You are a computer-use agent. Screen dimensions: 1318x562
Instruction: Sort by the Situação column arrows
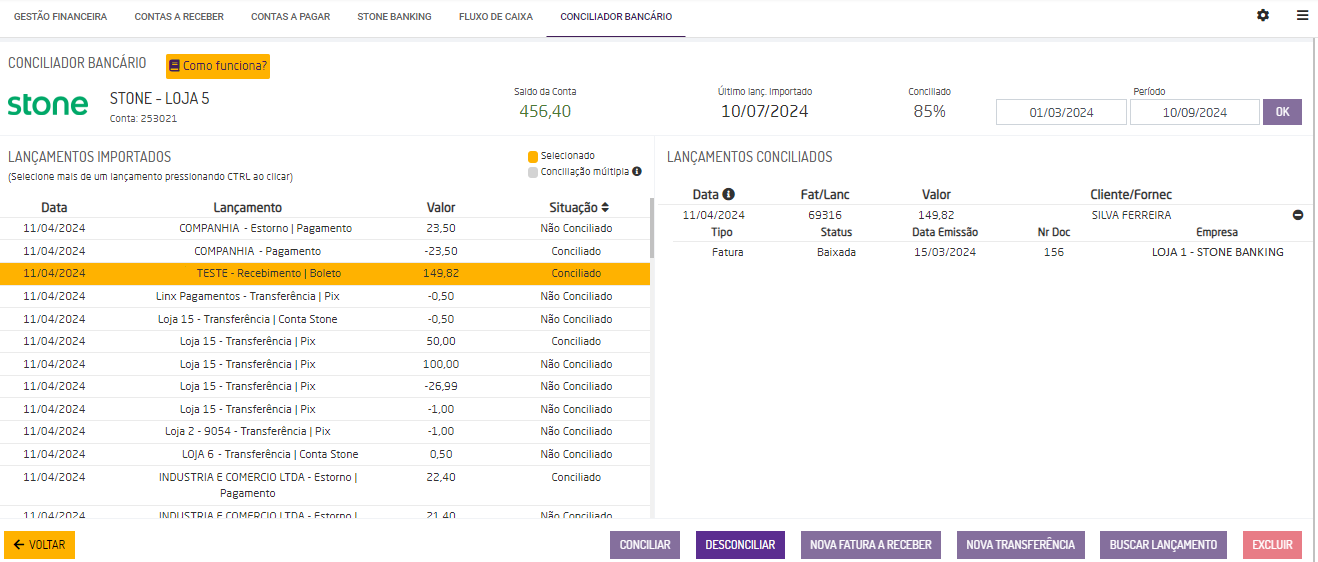pyautogui.click(x=604, y=208)
